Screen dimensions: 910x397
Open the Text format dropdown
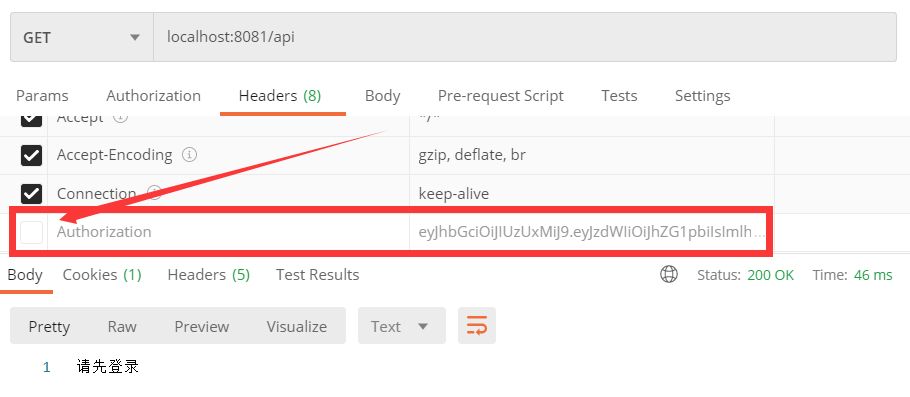coord(402,326)
